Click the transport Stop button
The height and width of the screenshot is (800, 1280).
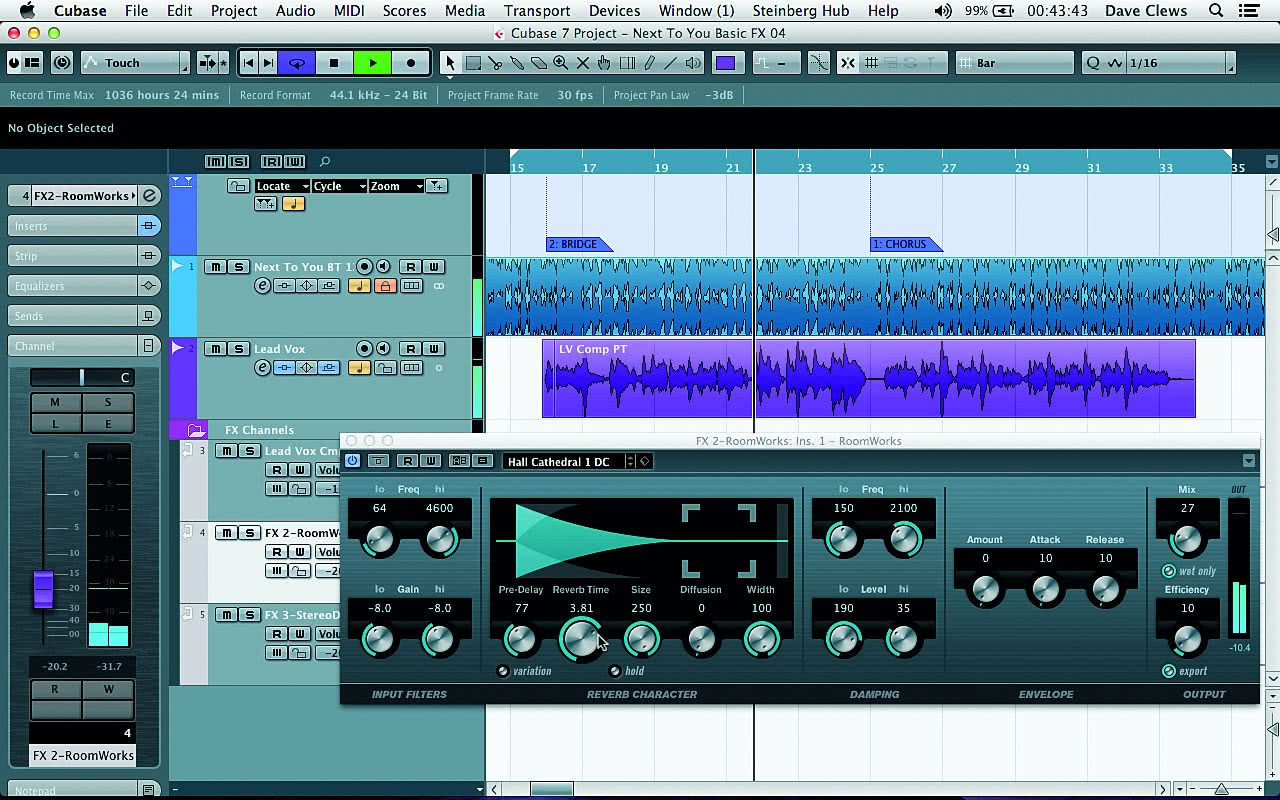point(334,63)
